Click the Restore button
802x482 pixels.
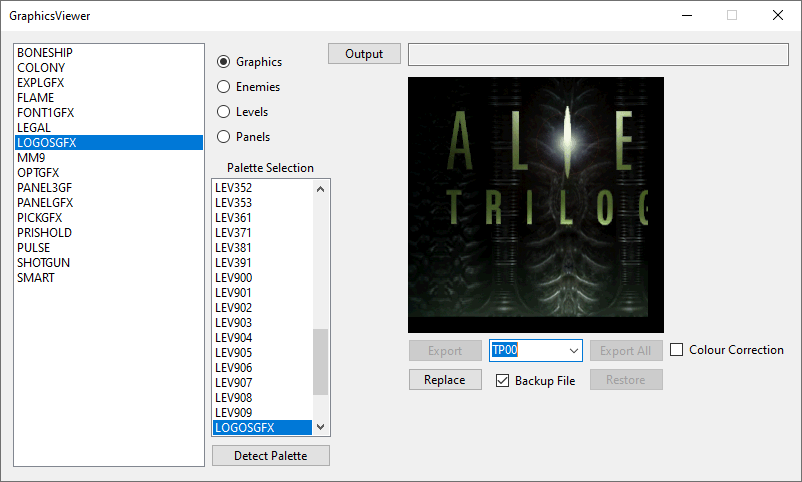626,380
